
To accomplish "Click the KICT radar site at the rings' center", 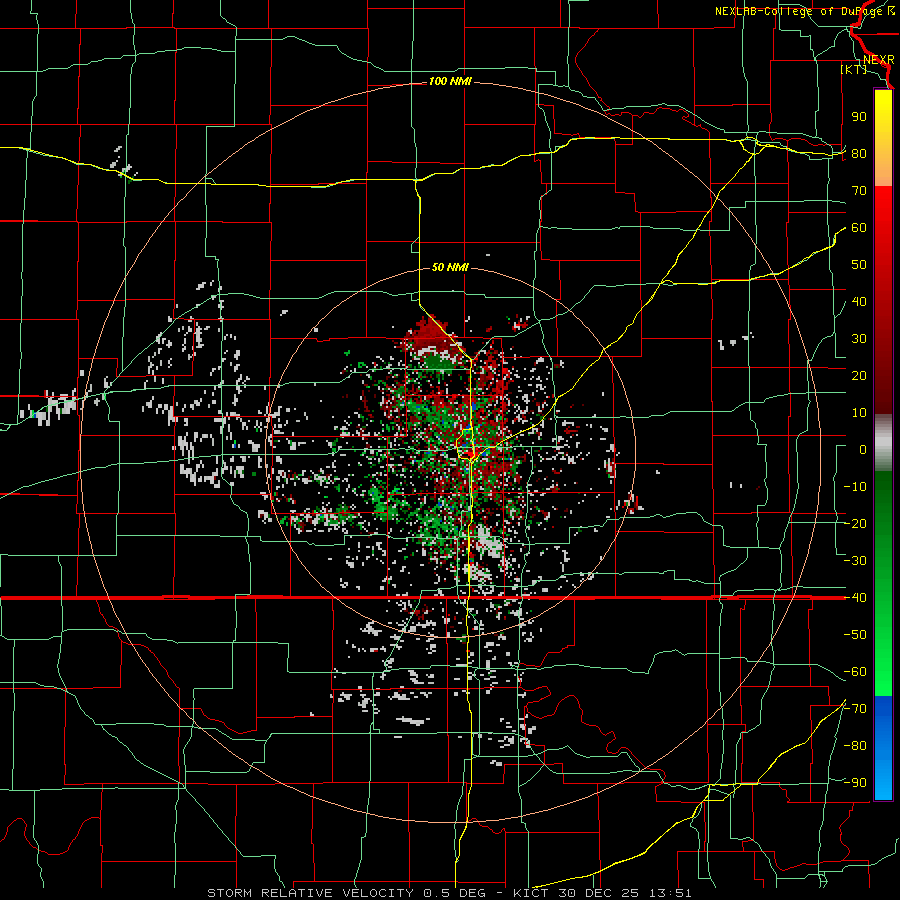I will click(451, 452).
